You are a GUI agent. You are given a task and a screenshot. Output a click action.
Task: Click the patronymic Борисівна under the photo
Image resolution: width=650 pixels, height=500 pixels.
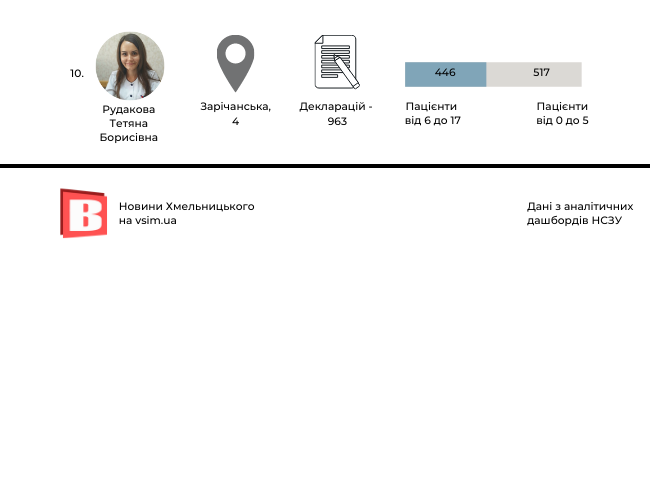point(129,138)
